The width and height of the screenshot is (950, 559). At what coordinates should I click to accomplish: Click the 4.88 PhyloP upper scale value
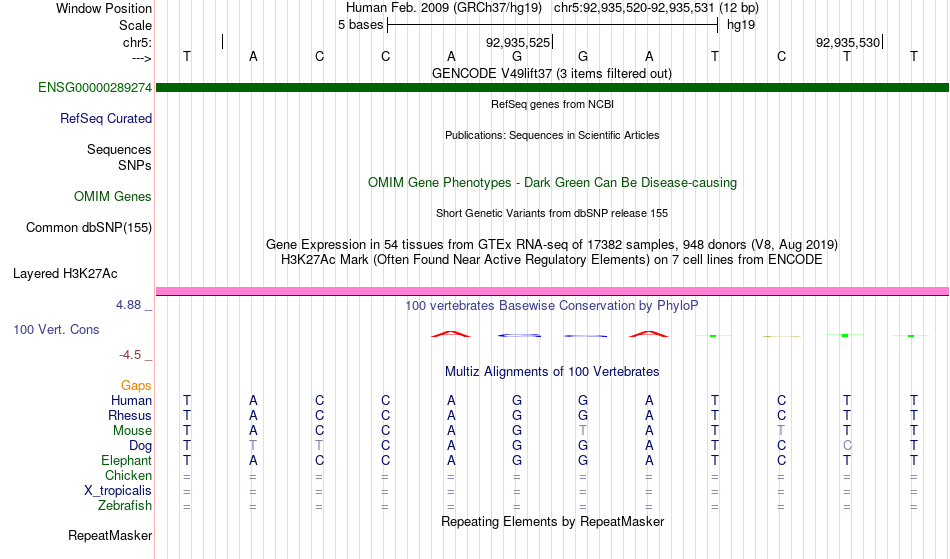tap(128, 305)
